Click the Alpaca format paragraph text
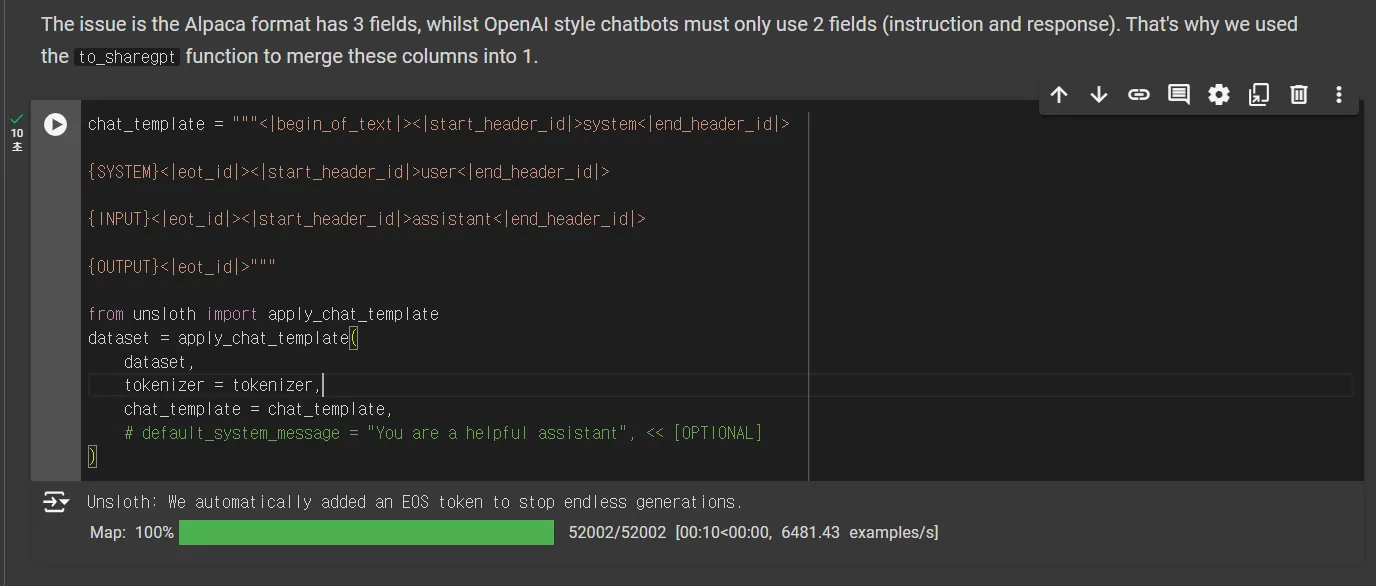The height and width of the screenshot is (586, 1376). click(668, 24)
